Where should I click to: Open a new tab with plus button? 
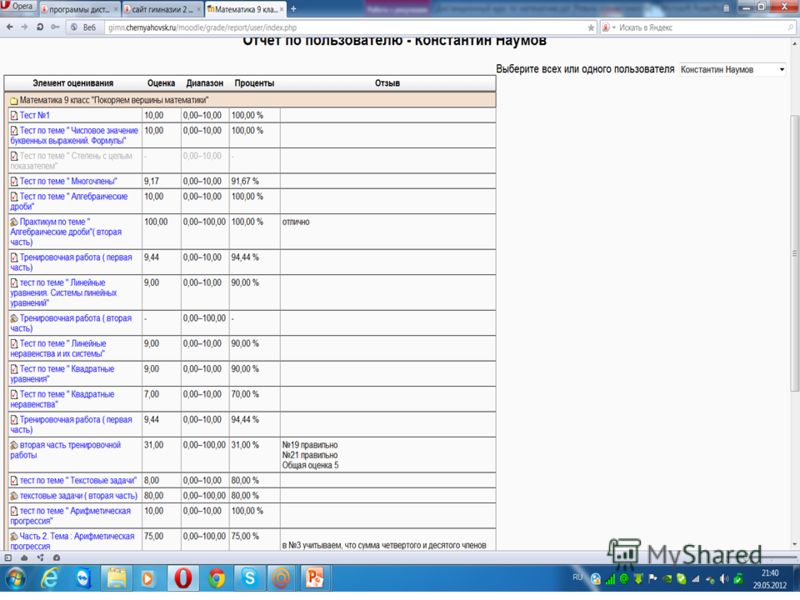[293, 9]
